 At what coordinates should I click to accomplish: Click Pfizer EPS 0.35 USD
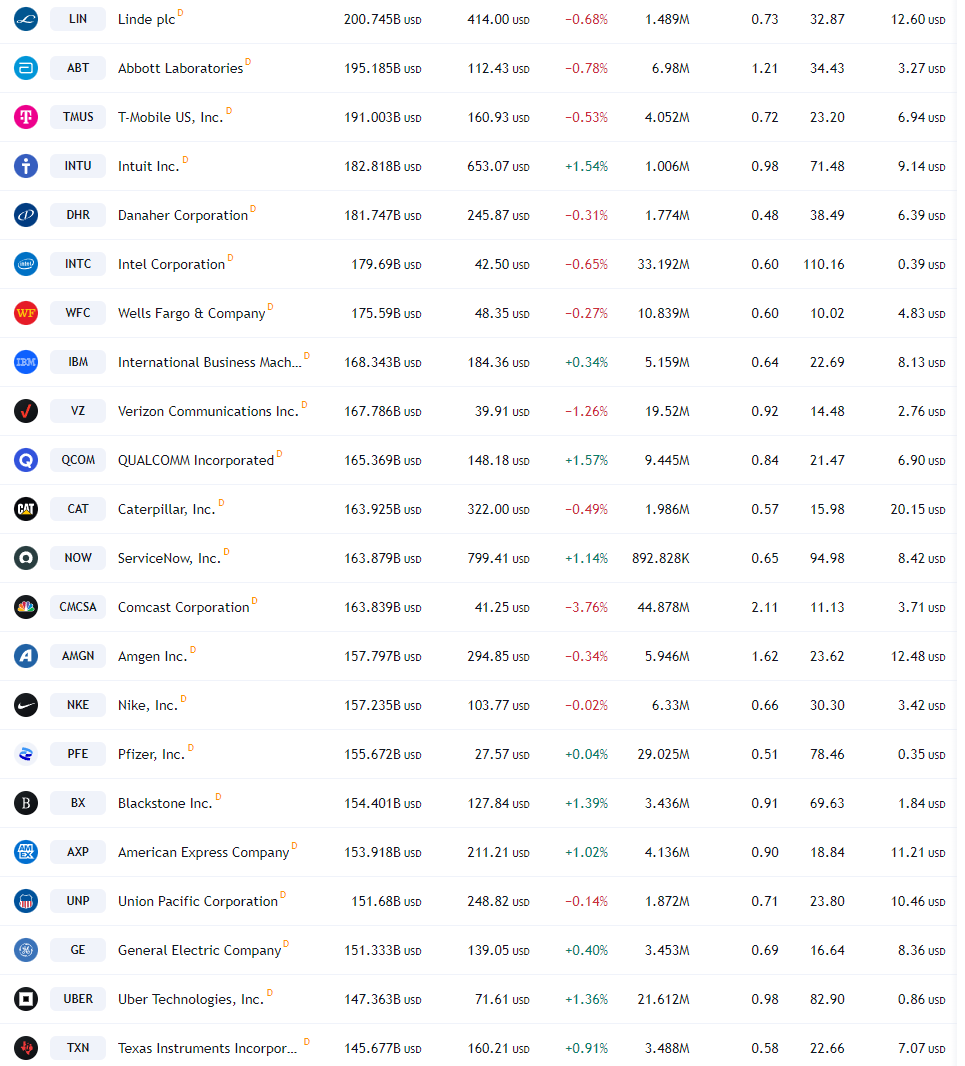pyautogui.click(x=921, y=755)
